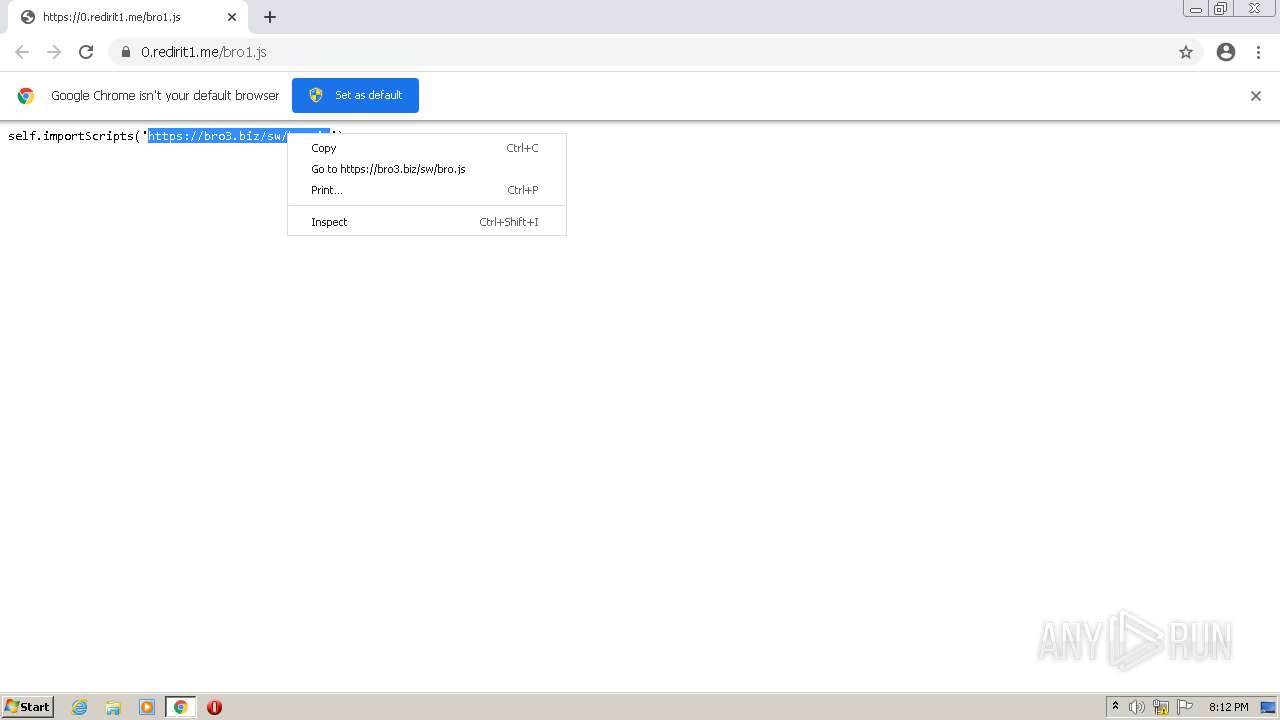
Task: Choose Print... from the context menu
Action: (427, 190)
